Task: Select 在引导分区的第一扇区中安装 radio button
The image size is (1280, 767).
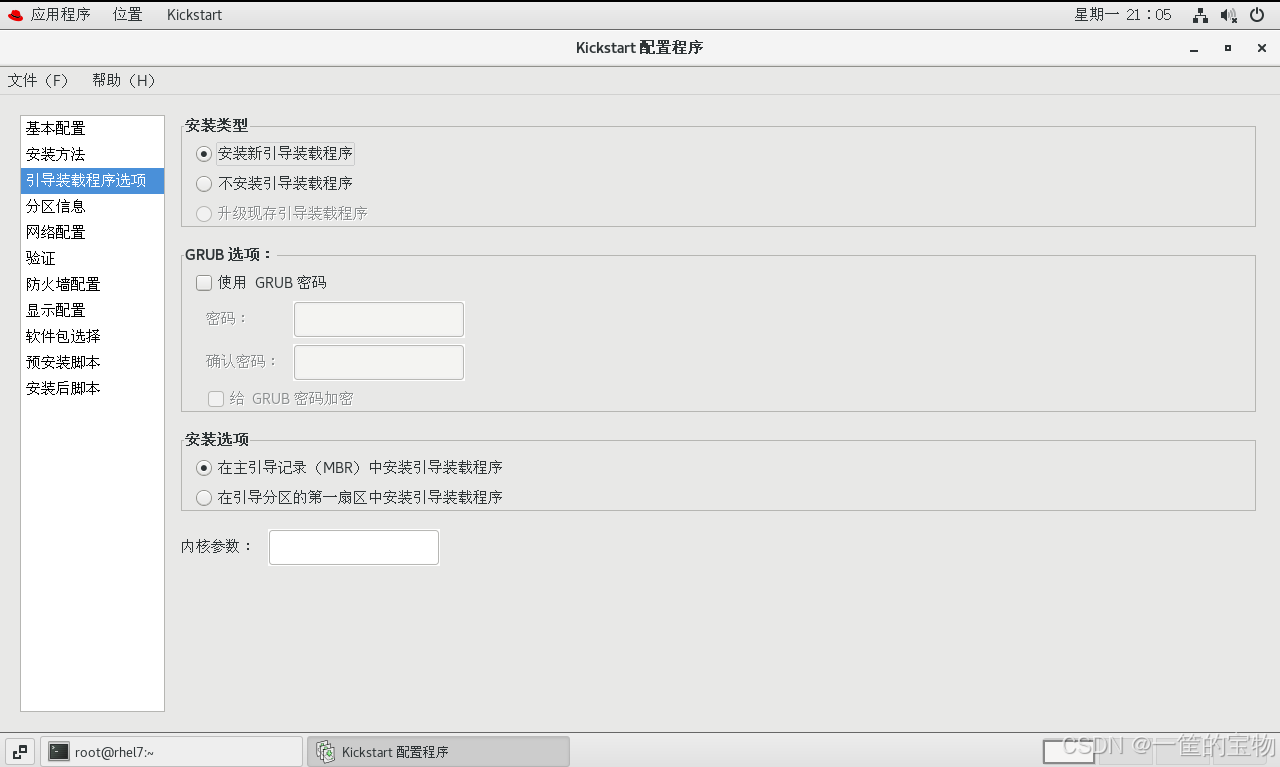Action: [204, 497]
